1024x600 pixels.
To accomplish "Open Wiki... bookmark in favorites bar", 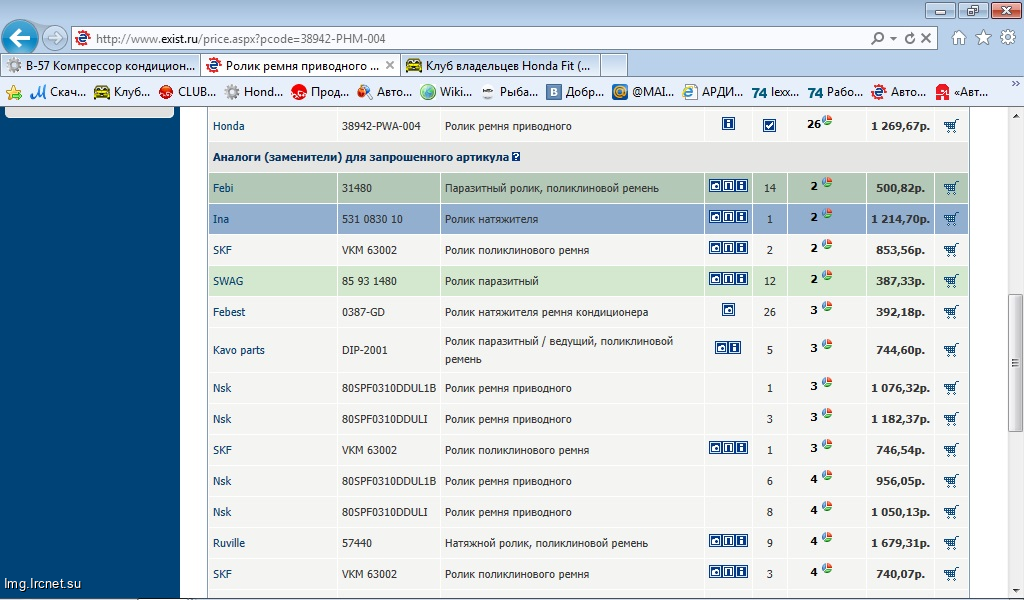I will (446, 92).
